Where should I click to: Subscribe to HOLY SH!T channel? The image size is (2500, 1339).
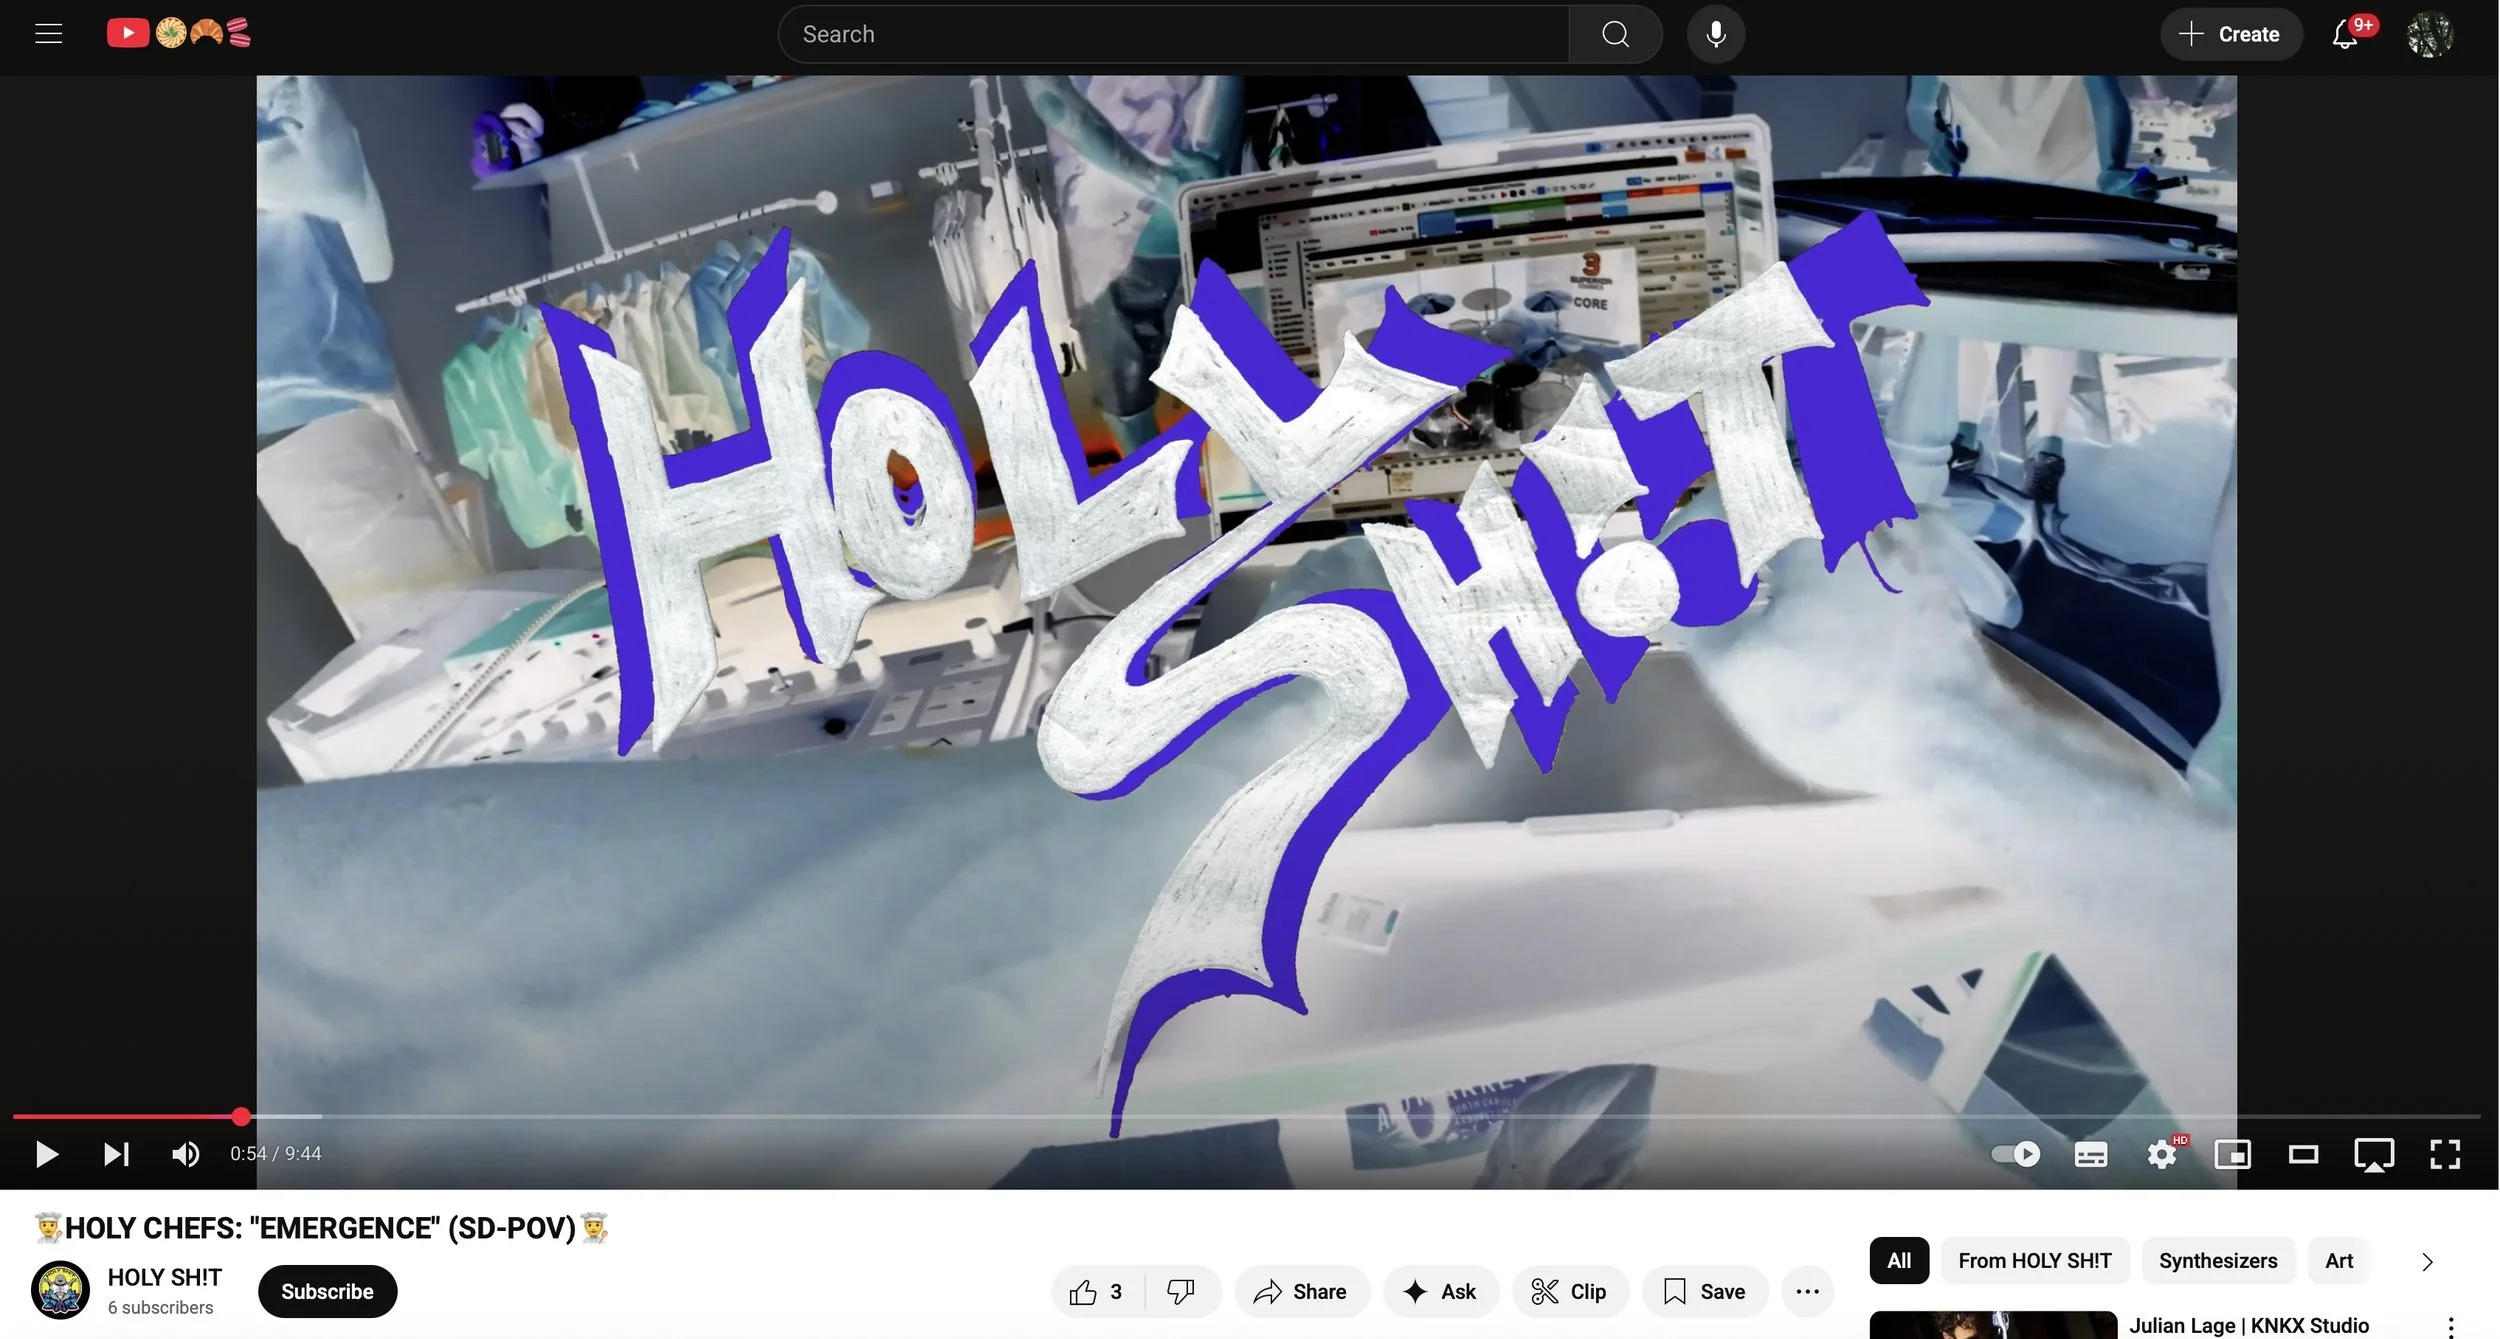(x=327, y=1291)
